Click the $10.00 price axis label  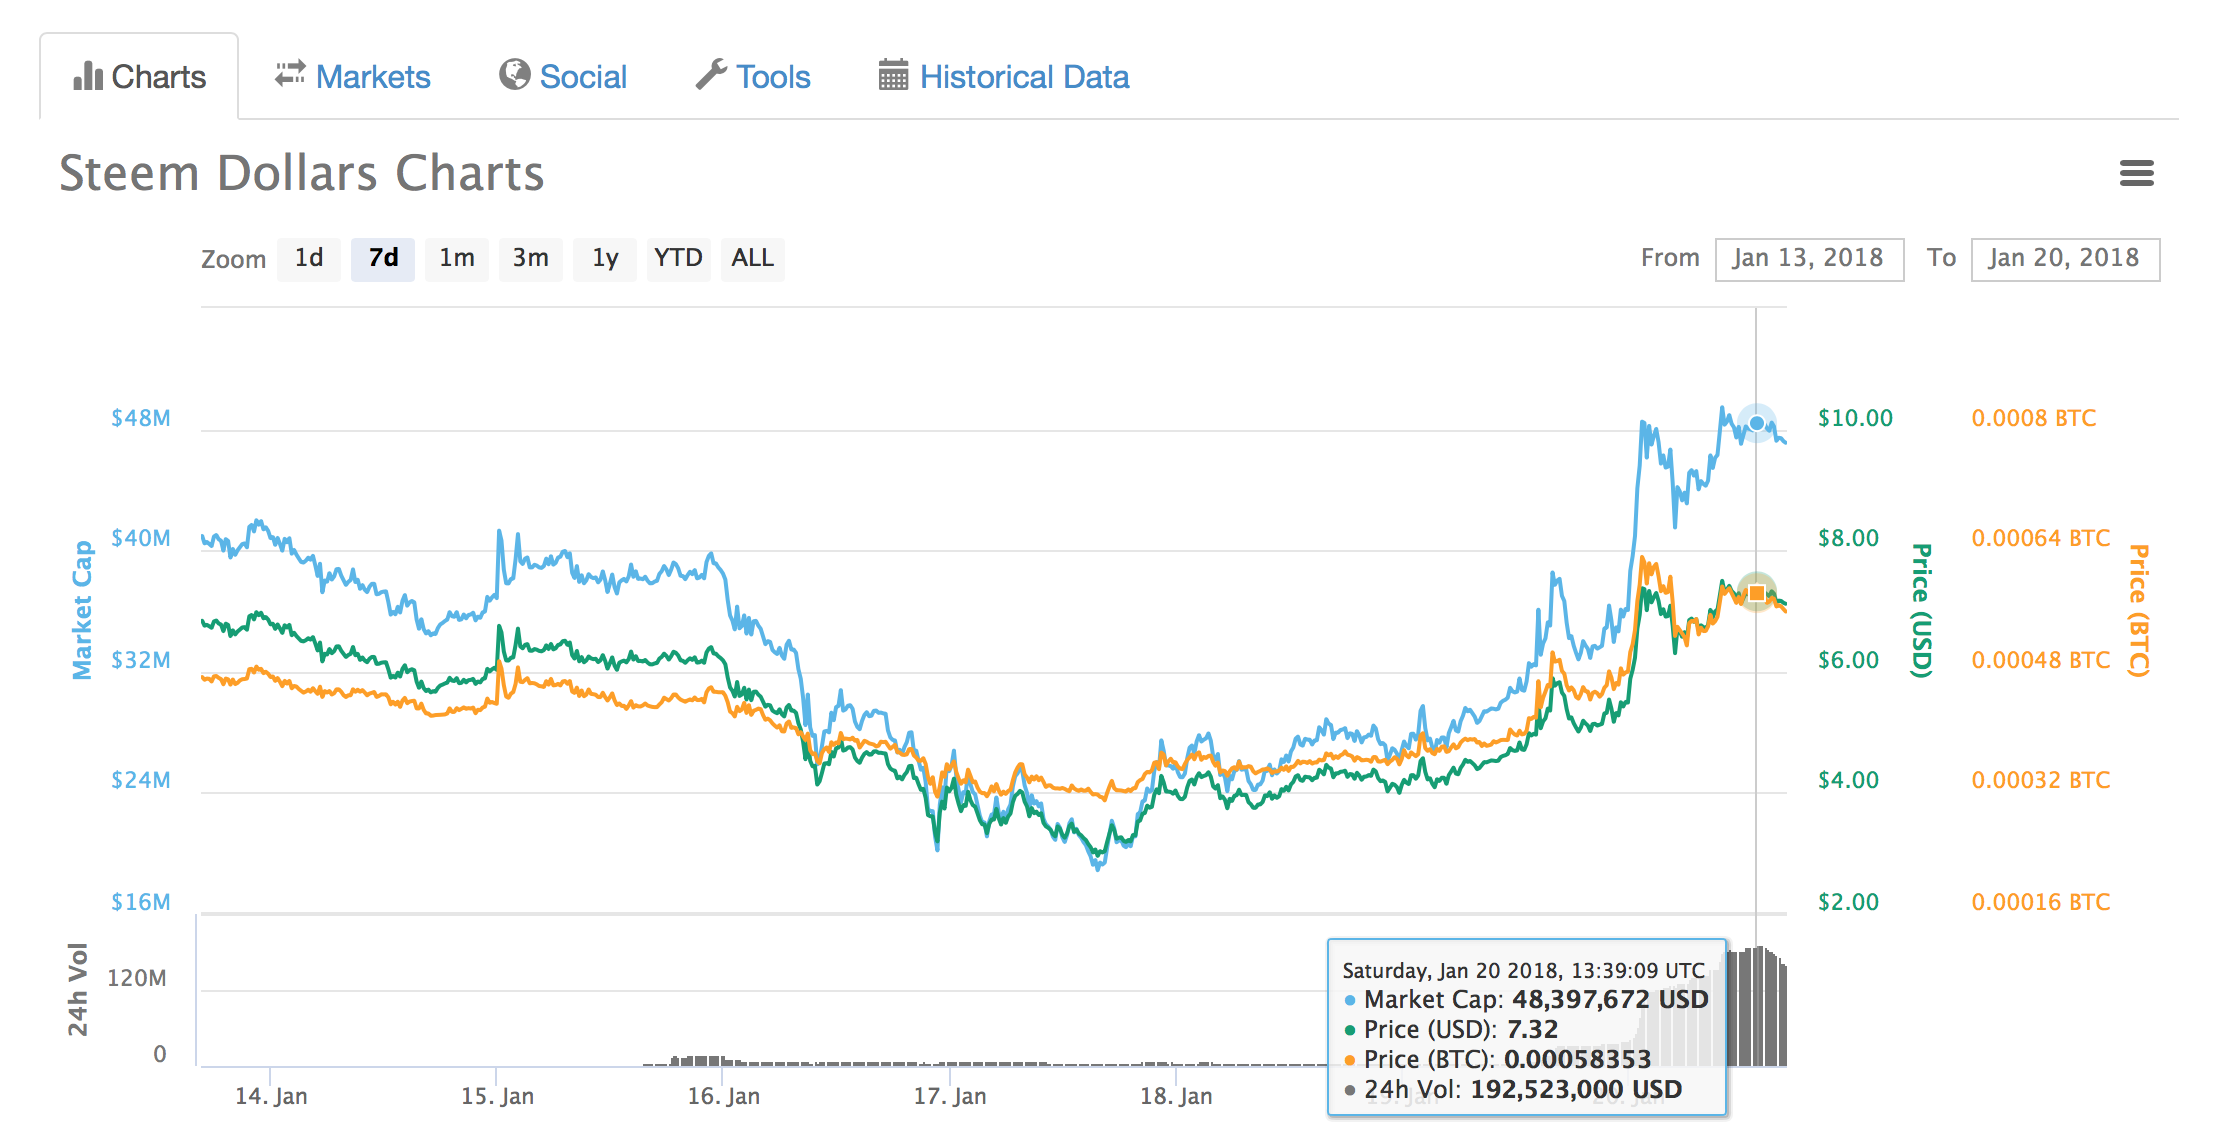click(1855, 418)
